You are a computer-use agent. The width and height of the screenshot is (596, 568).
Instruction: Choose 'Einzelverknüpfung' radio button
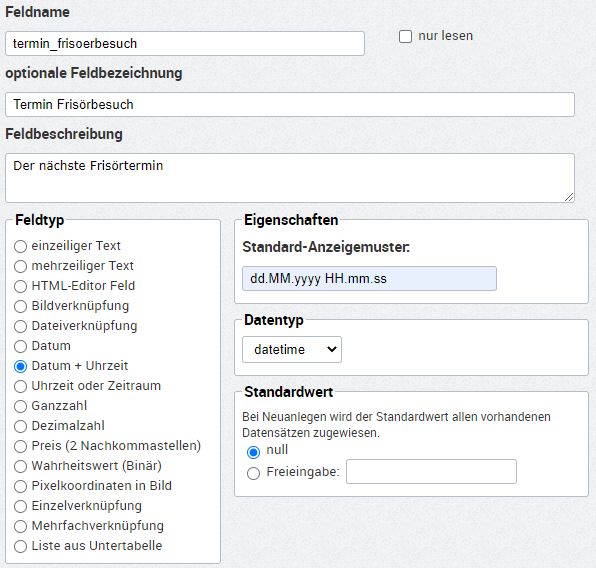point(20,506)
